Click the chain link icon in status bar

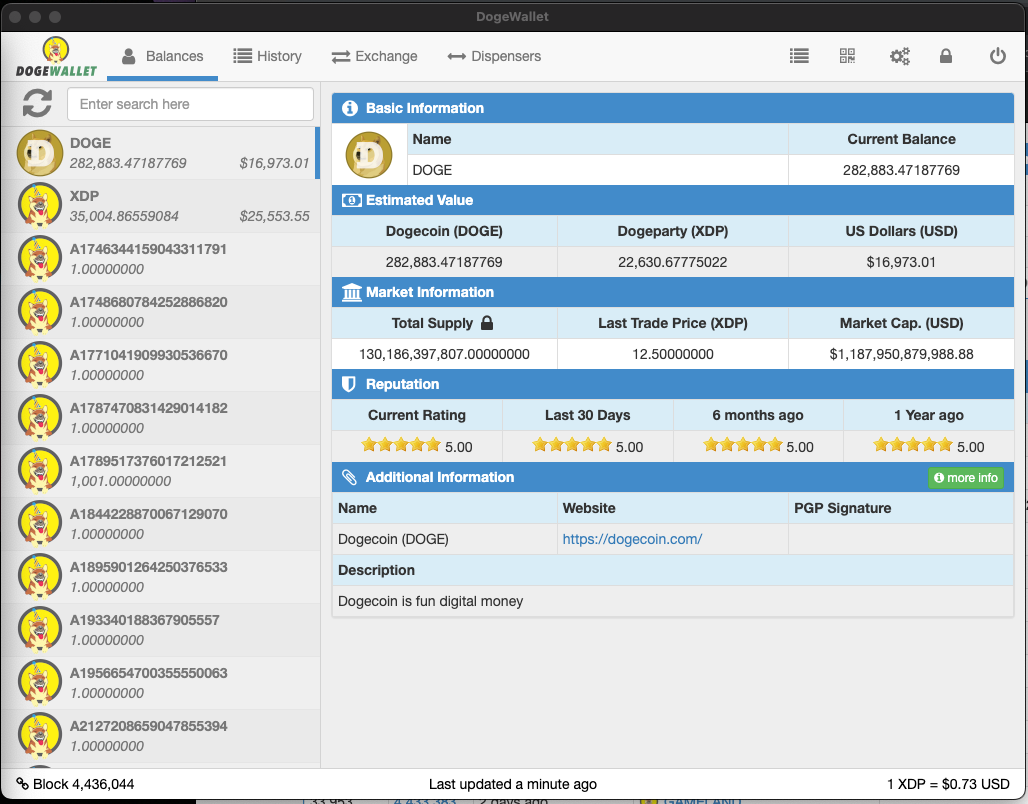click(x=22, y=784)
